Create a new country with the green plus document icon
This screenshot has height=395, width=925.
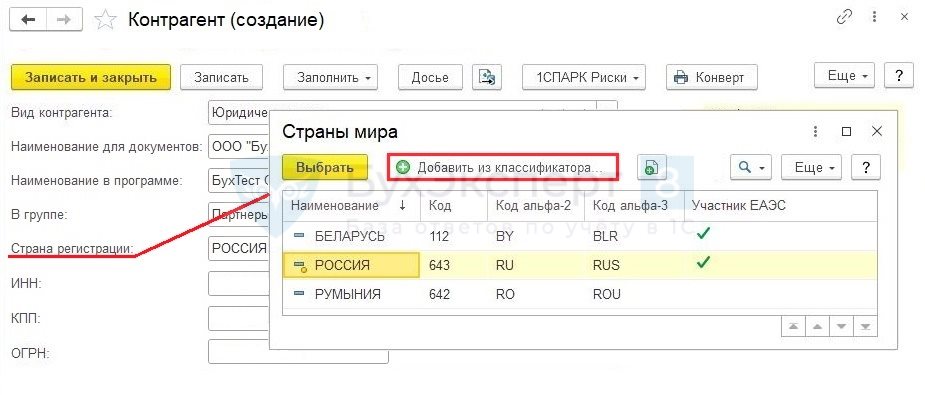[651, 167]
